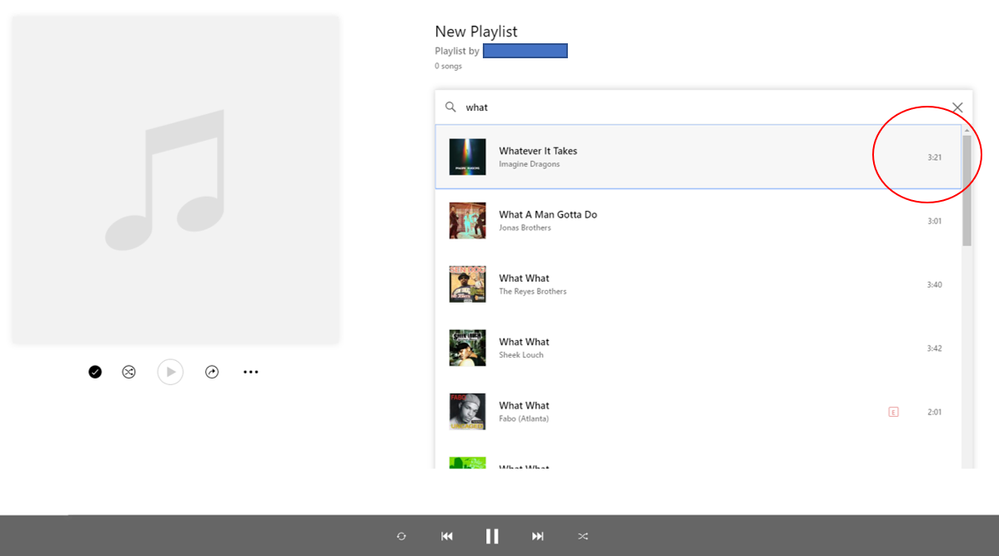Click the magnifier search icon
999x556 pixels.
tap(451, 107)
